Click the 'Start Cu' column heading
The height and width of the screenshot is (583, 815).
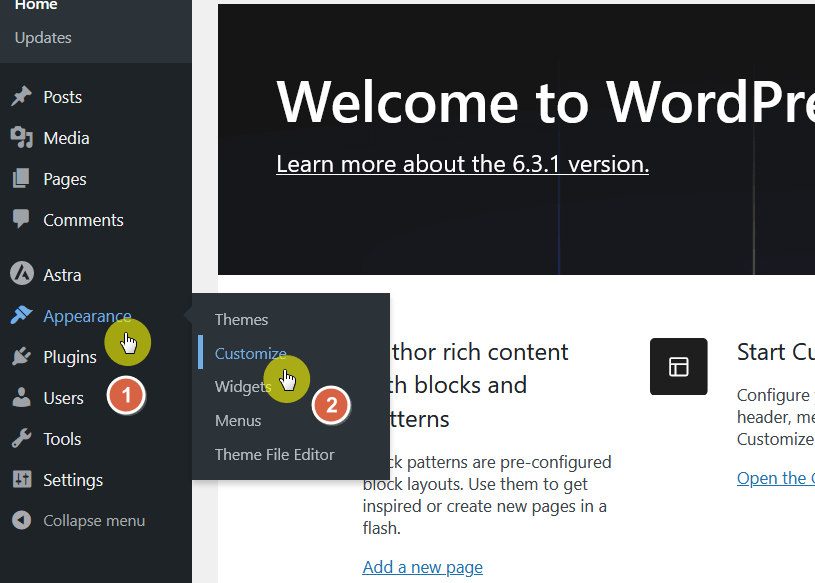[x=775, y=352]
